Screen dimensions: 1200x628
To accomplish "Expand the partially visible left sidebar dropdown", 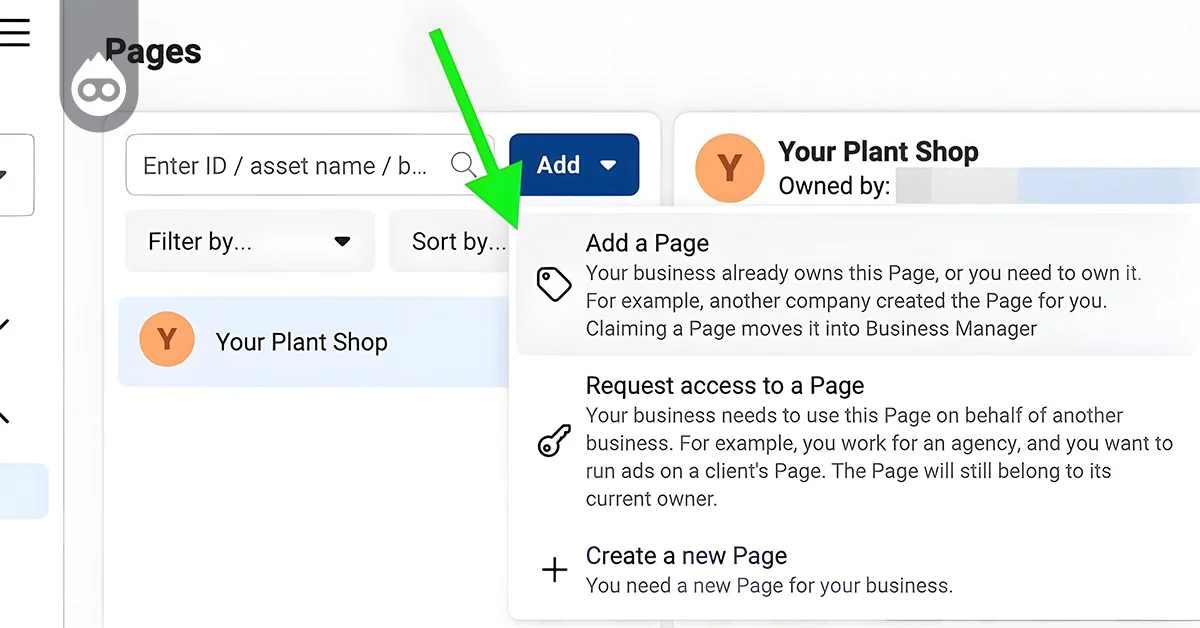I will click(16, 175).
